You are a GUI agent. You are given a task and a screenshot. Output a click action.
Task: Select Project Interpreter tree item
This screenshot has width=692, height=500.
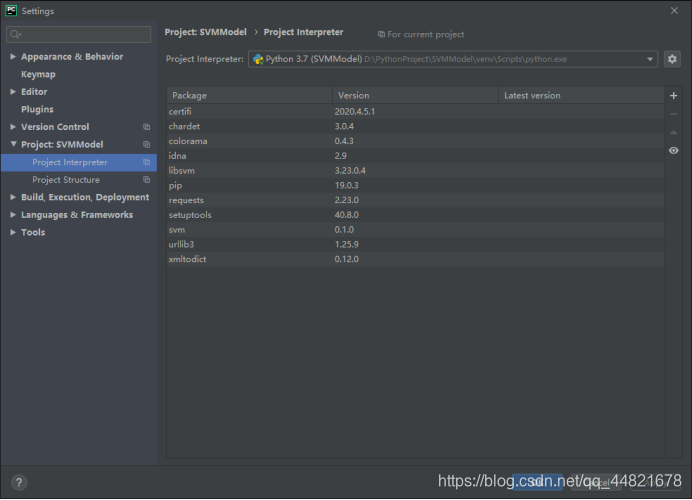pyautogui.click(x=79, y=162)
